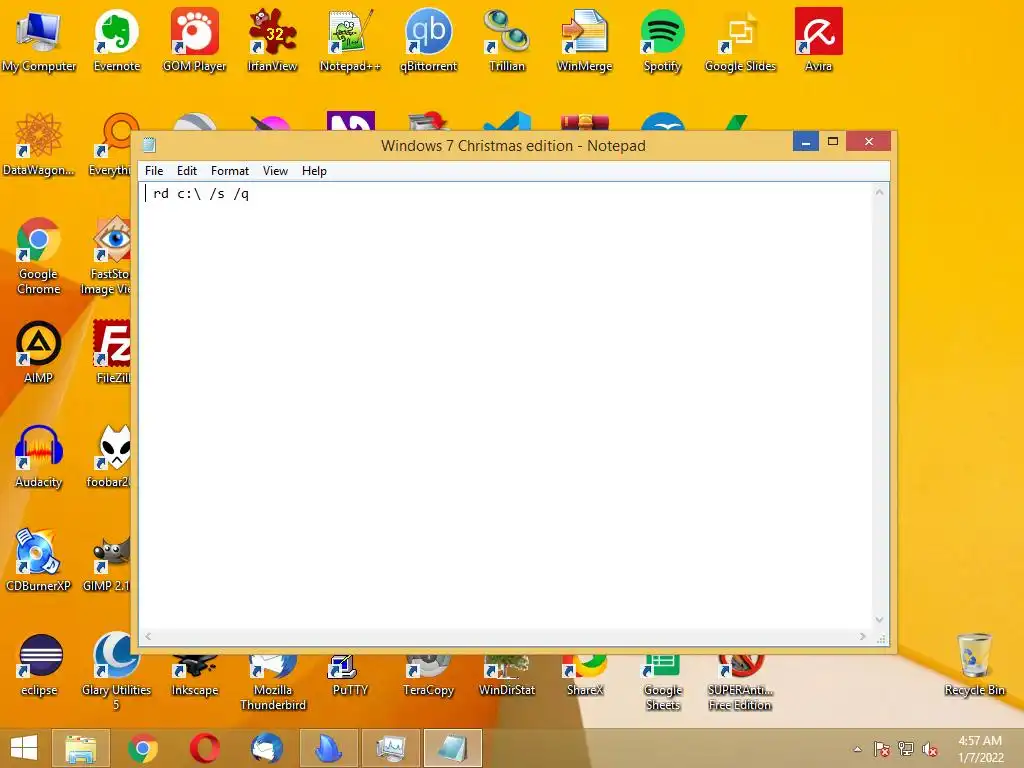Click the blue flame taskbar app icon
Viewport: 1024px width, 768px height.
(x=329, y=748)
